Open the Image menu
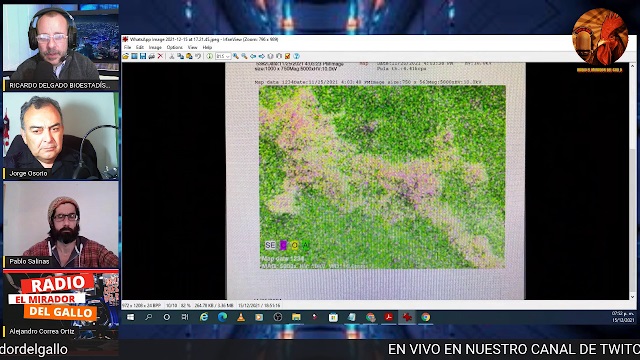This screenshot has height=360, width=640. [155, 47]
